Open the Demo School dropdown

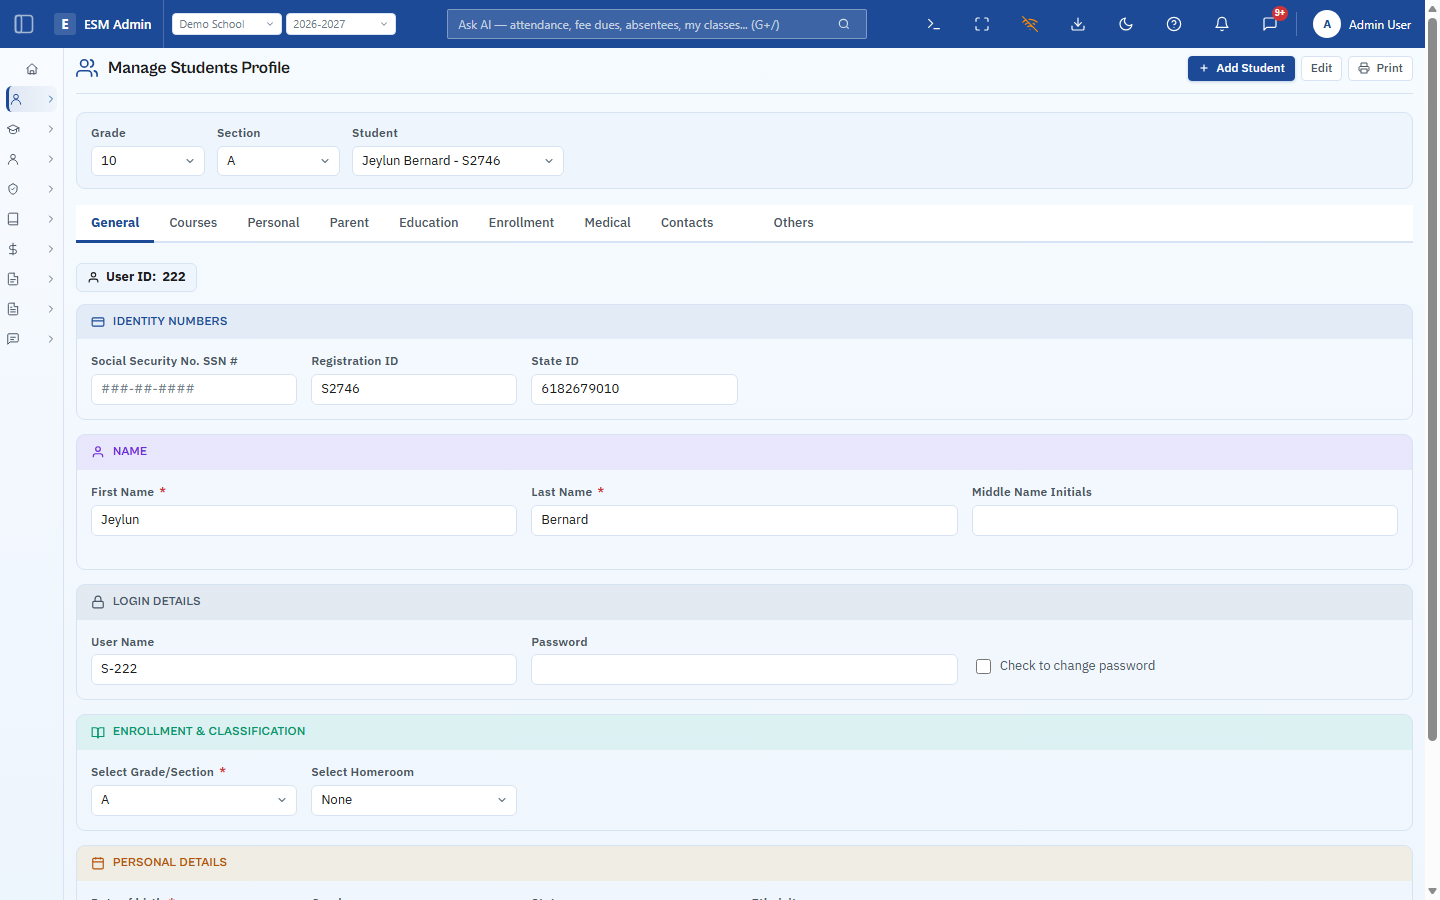click(x=227, y=24)
